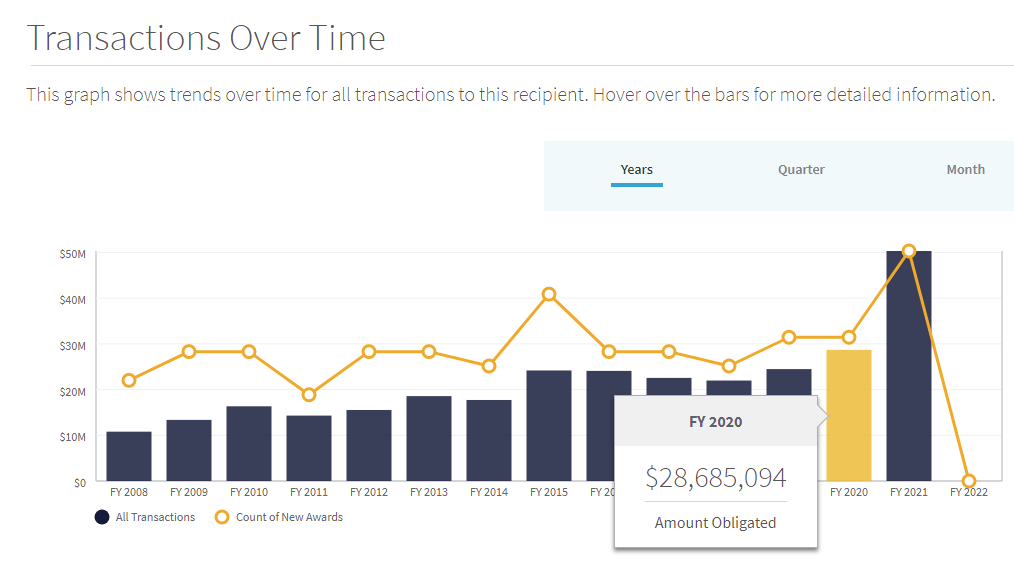Viewport: 1014px width, 571px height.
Task: Click the FY 2008 bar
Action: 129,456
